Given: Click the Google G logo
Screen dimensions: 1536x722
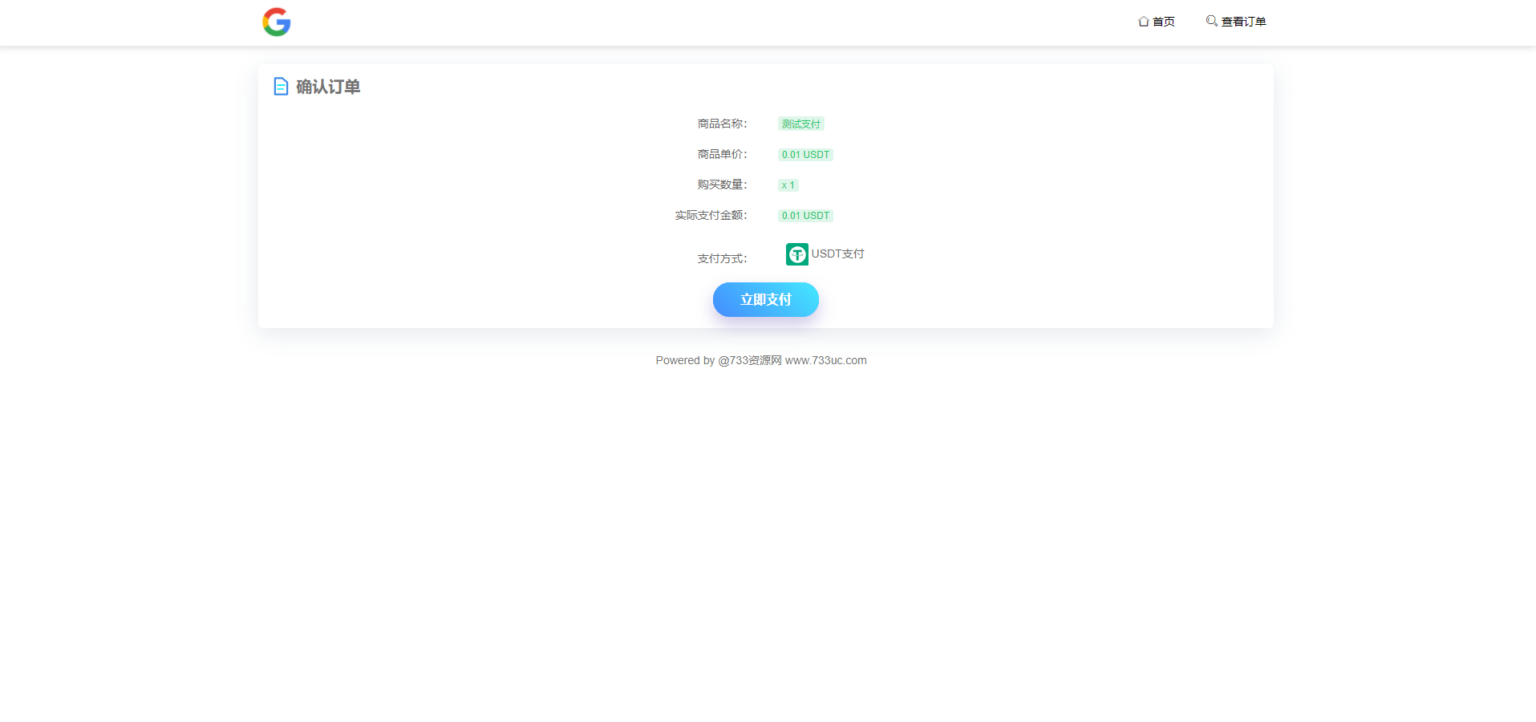Looking at the screenshot, I should pyautogui.click(x=276, y=22).
